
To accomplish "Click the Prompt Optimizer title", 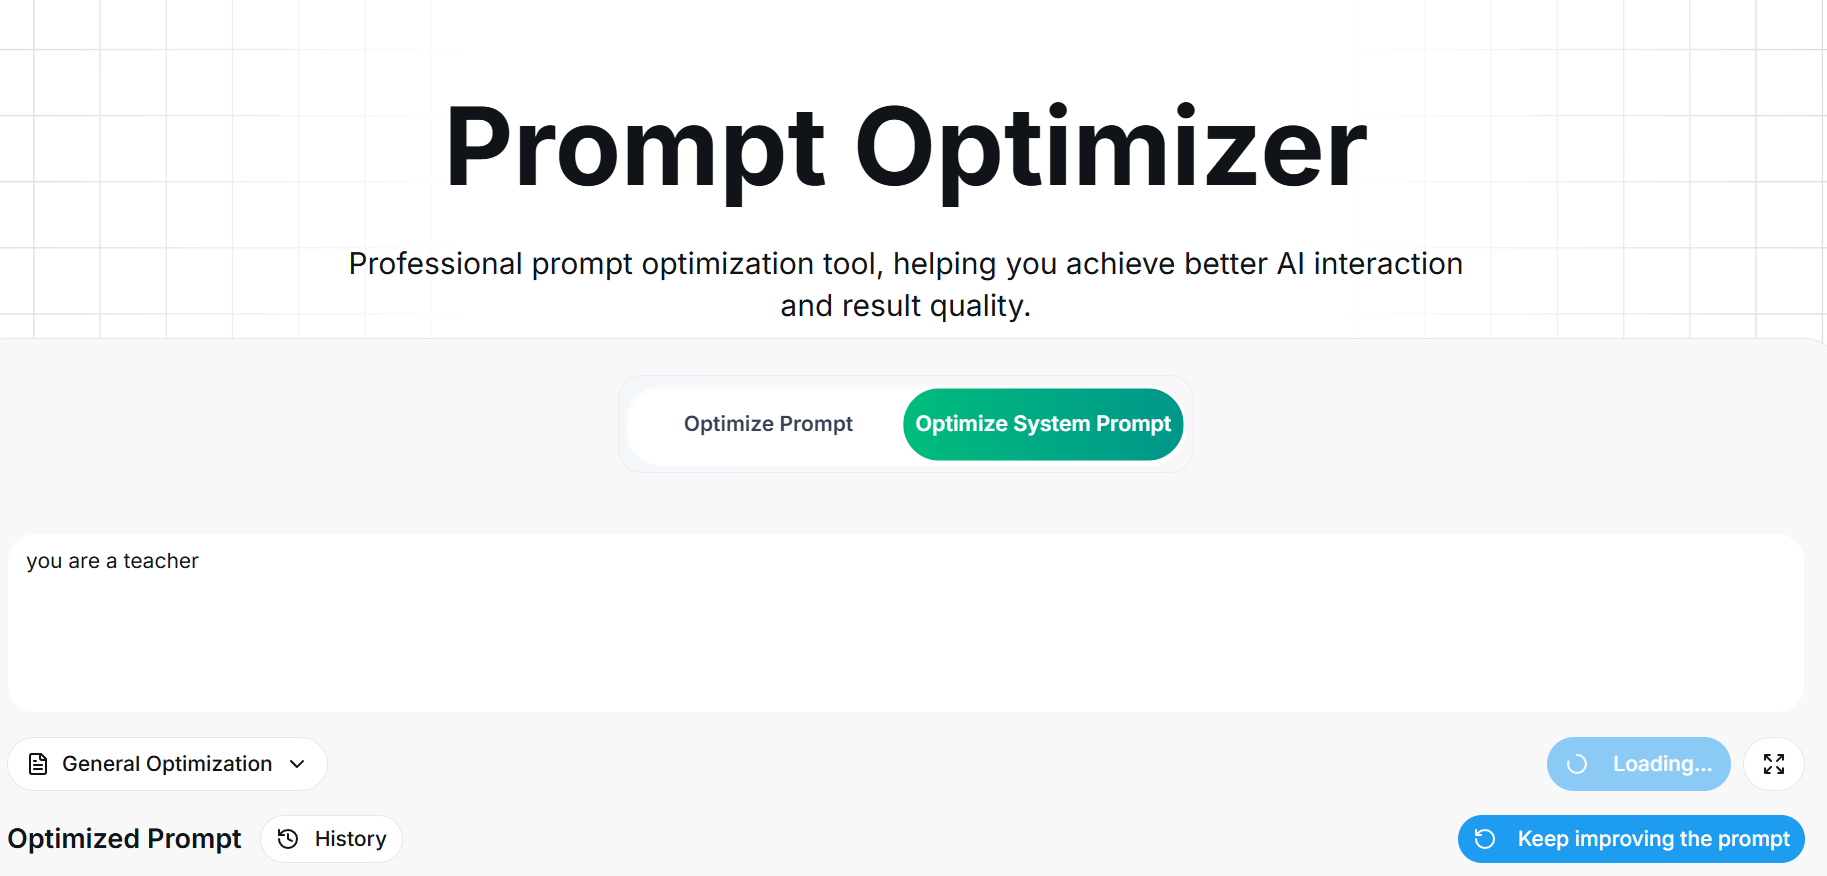I will [906, 146].
